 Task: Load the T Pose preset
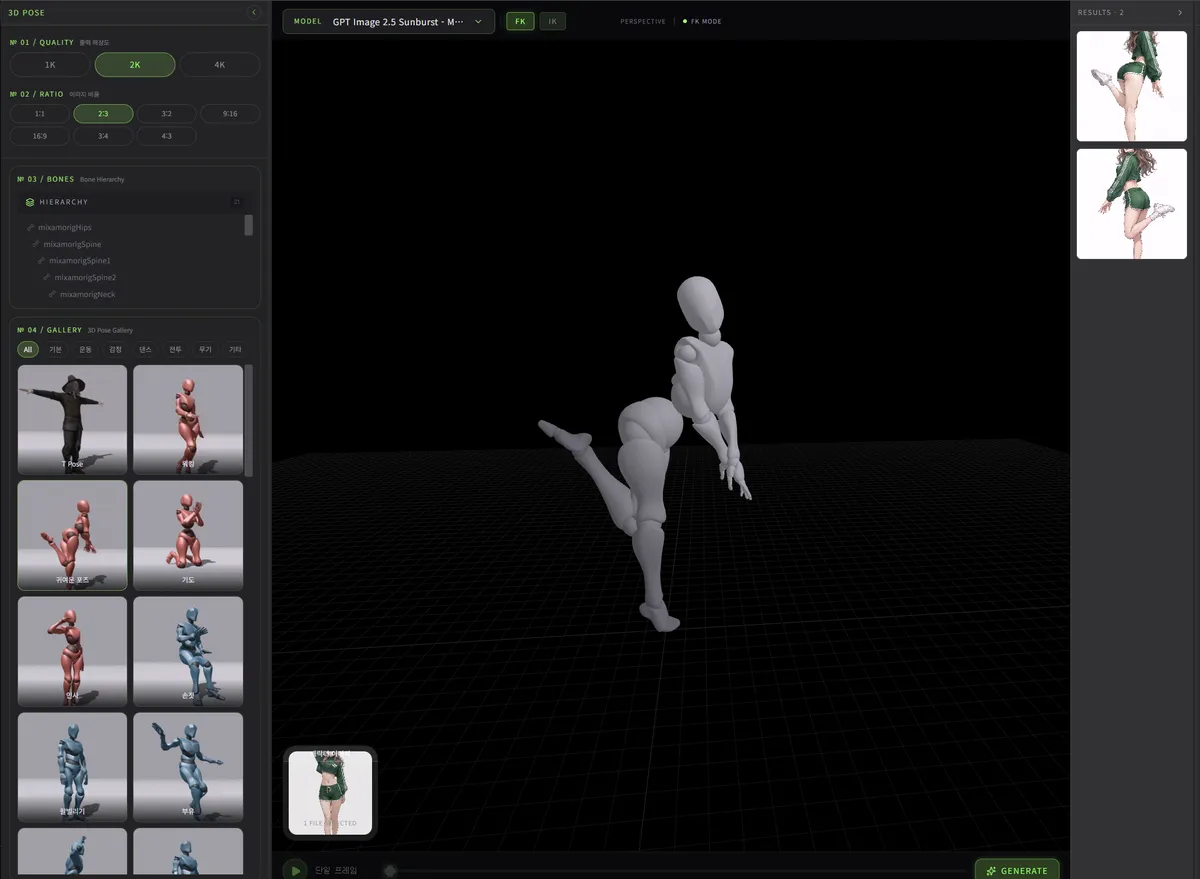click(72, 420)
